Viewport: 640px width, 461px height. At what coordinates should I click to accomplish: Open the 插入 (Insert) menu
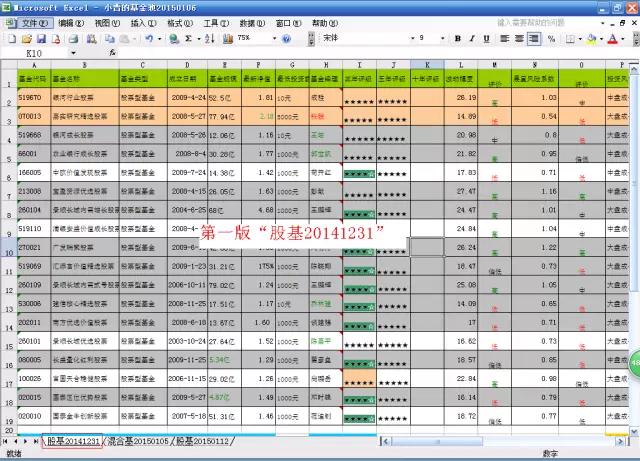tap(143, 23)
